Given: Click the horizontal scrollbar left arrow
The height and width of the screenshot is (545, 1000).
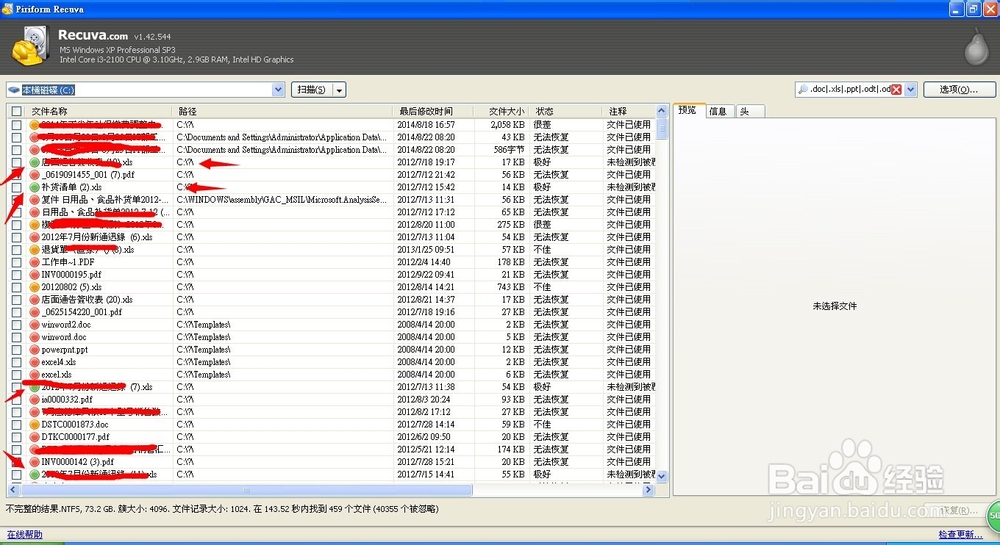Looking at the screenshot, I should point(13,490).
